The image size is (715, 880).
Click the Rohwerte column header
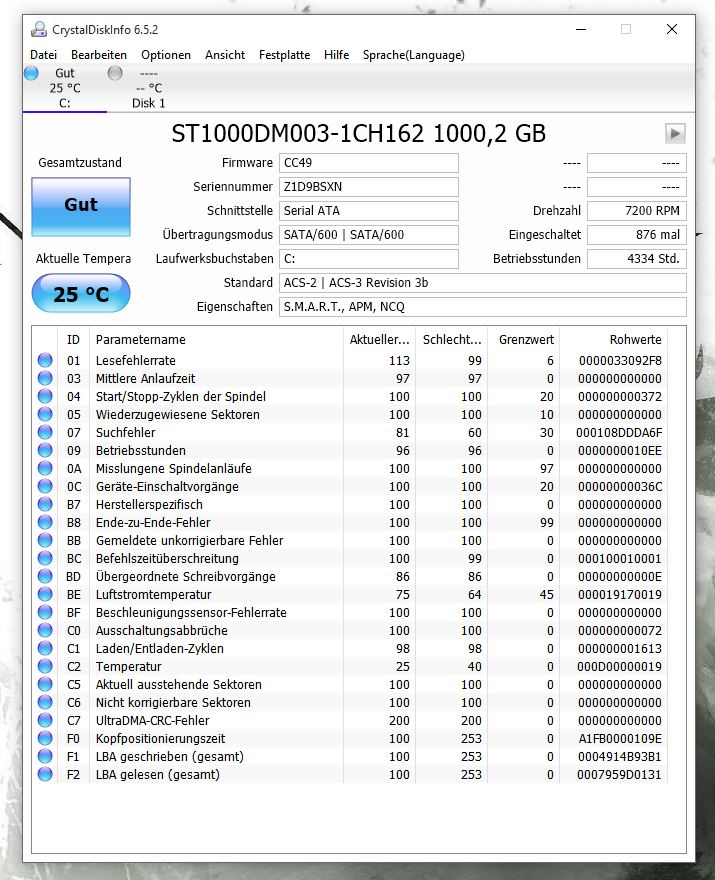coord(613,340)
